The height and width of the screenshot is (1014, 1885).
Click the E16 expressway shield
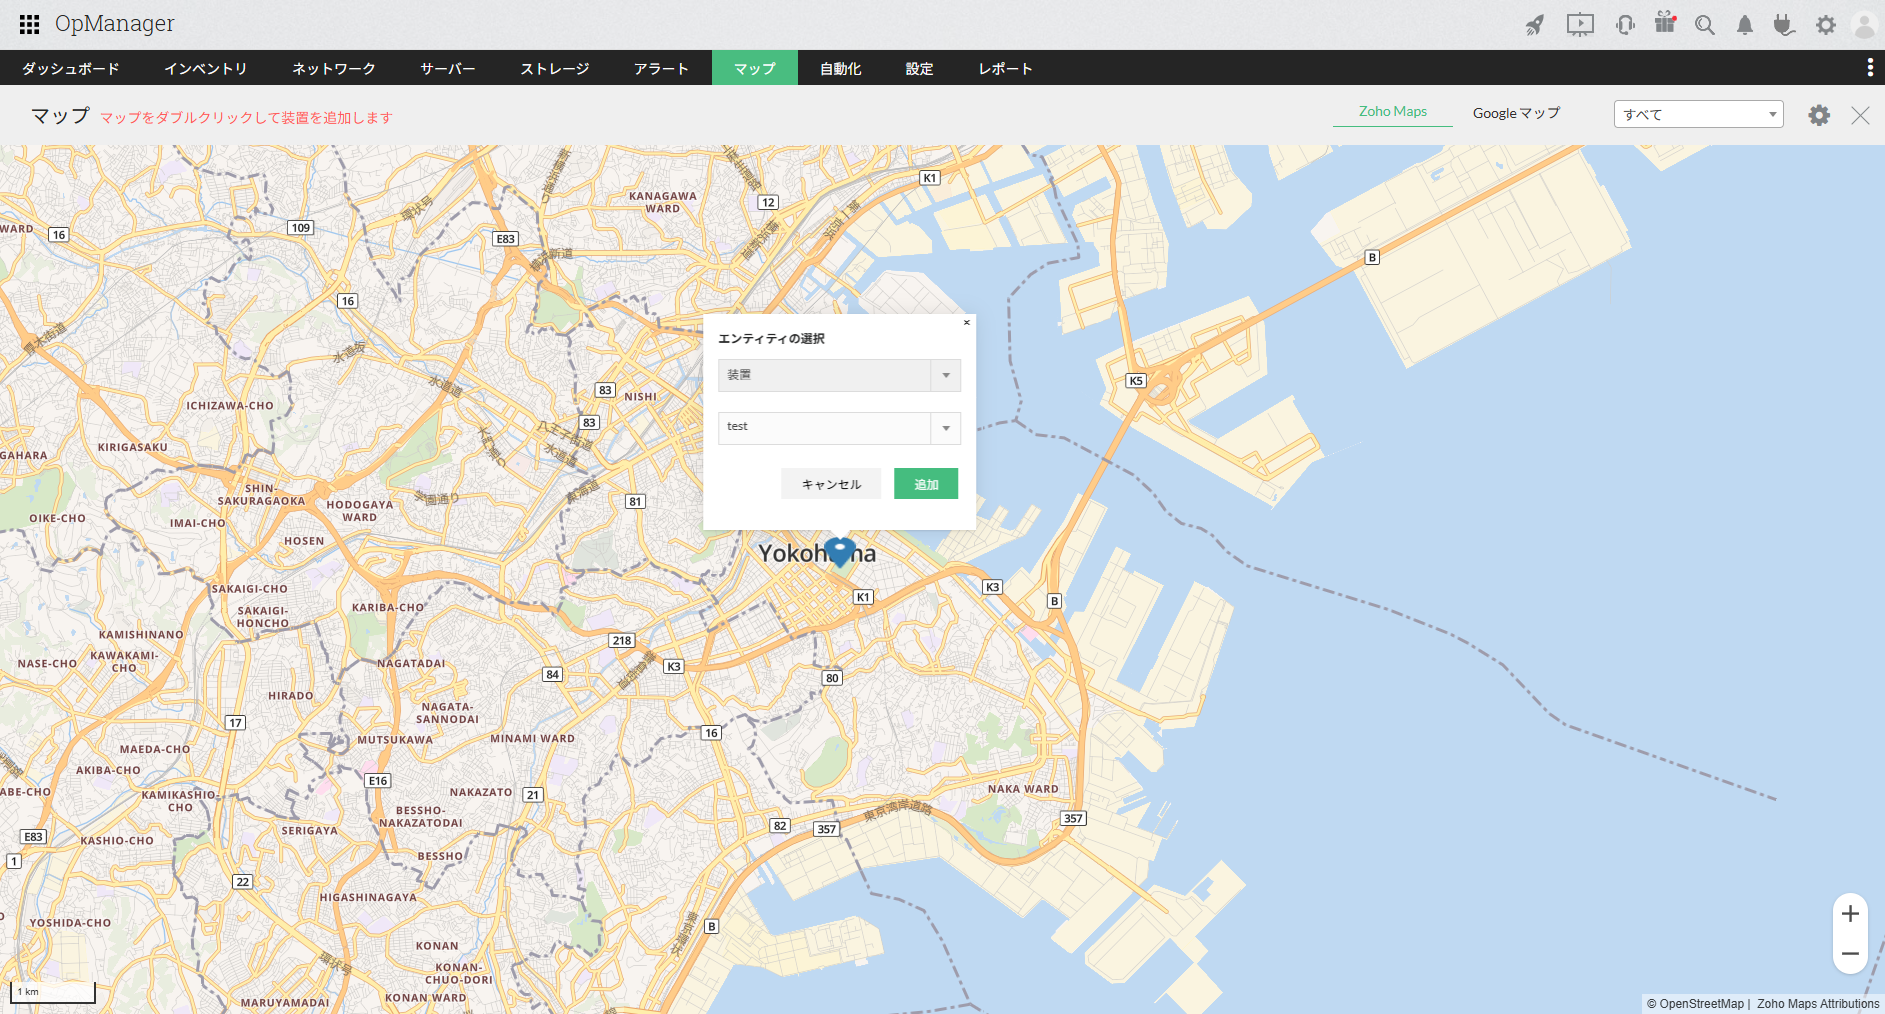tap(378, 781)
